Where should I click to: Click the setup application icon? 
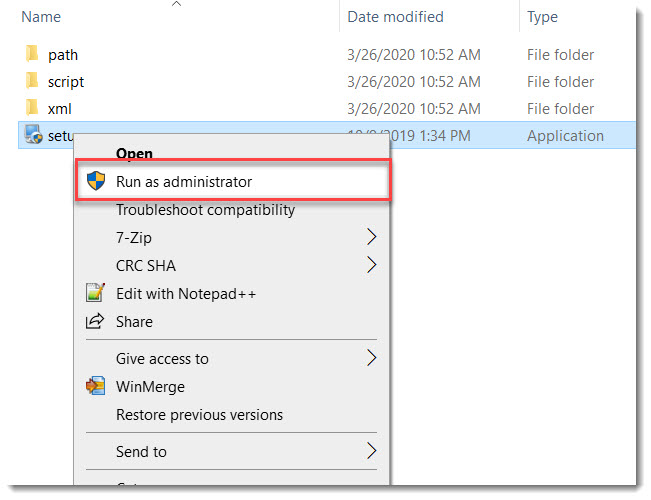[32, 135]
